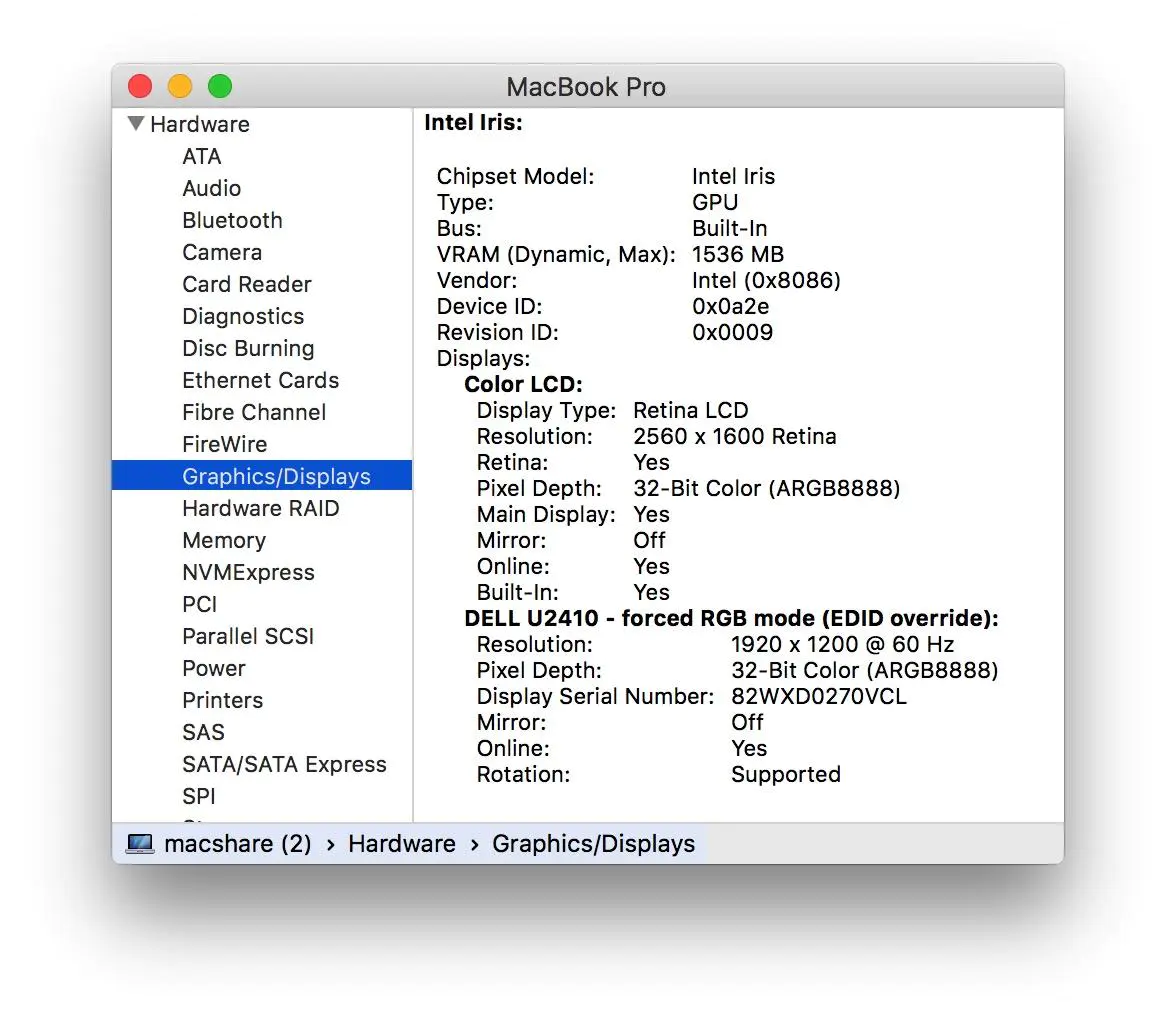
Task: Choose Parallel SCSI in the sidebar
Action: coord(248,636)
